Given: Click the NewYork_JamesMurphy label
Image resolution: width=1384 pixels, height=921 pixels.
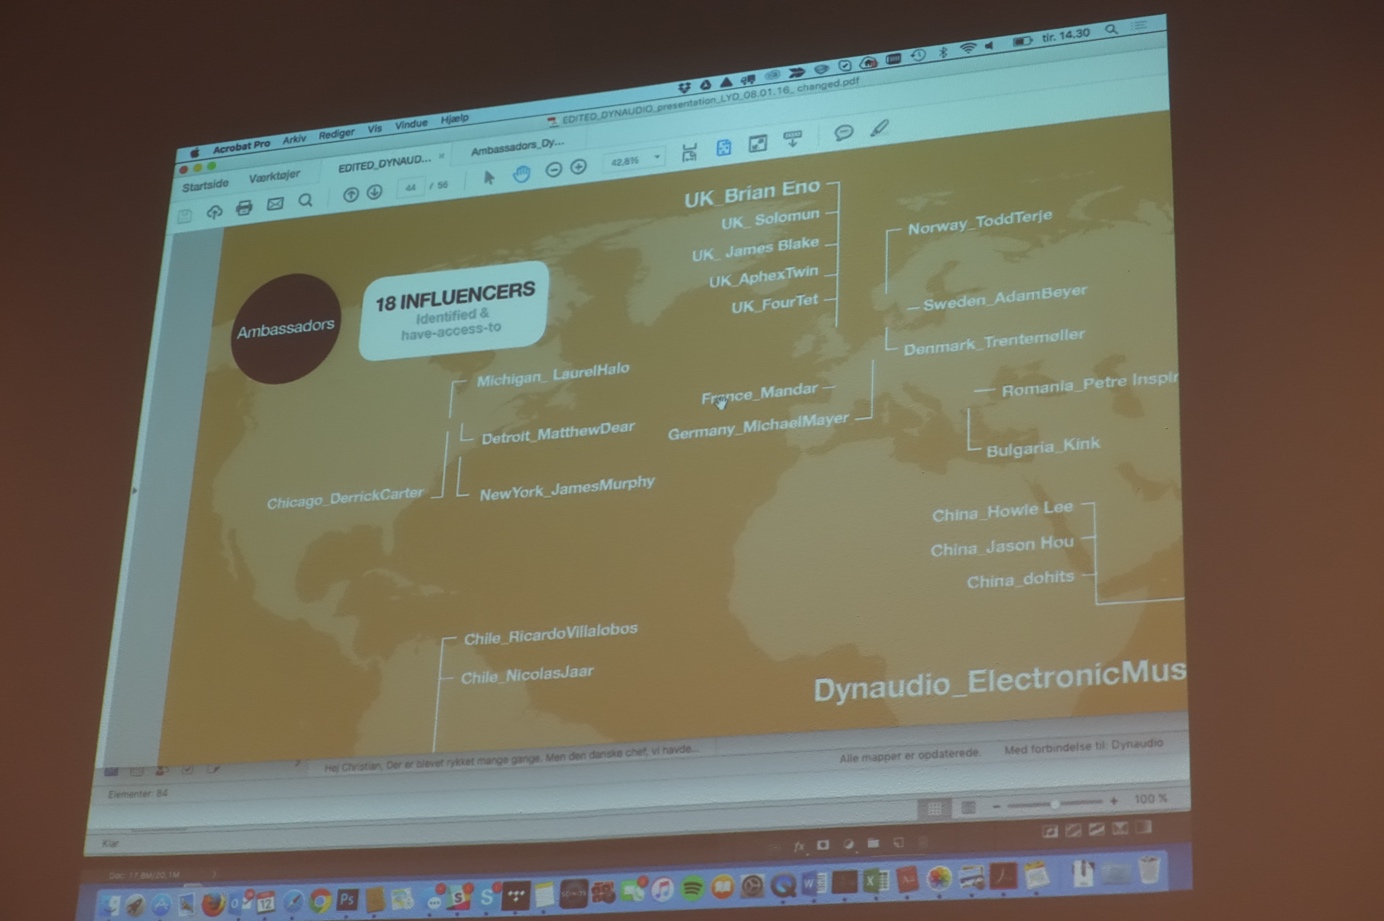Looking at the screenshot, I should coord(567,488).
